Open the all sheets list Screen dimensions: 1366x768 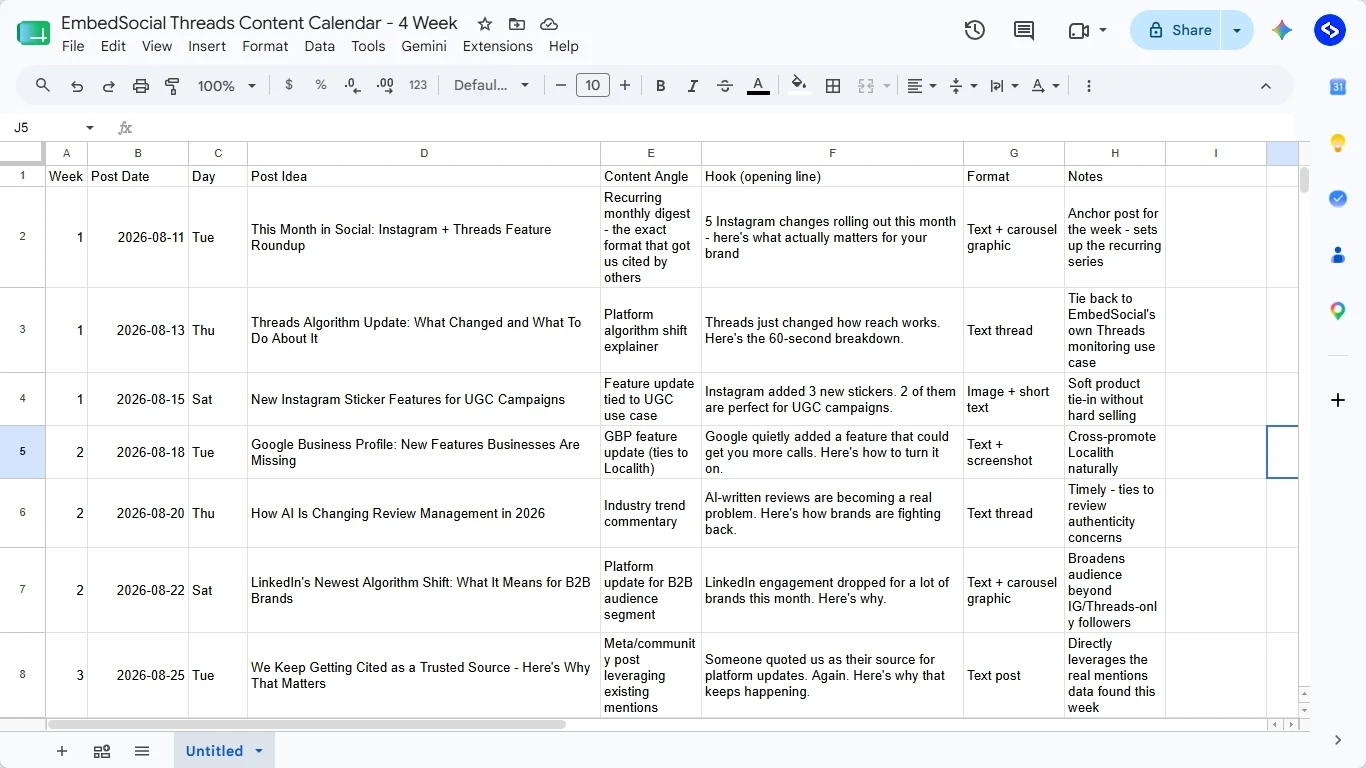pyautogui.click(x=141, y=751)
